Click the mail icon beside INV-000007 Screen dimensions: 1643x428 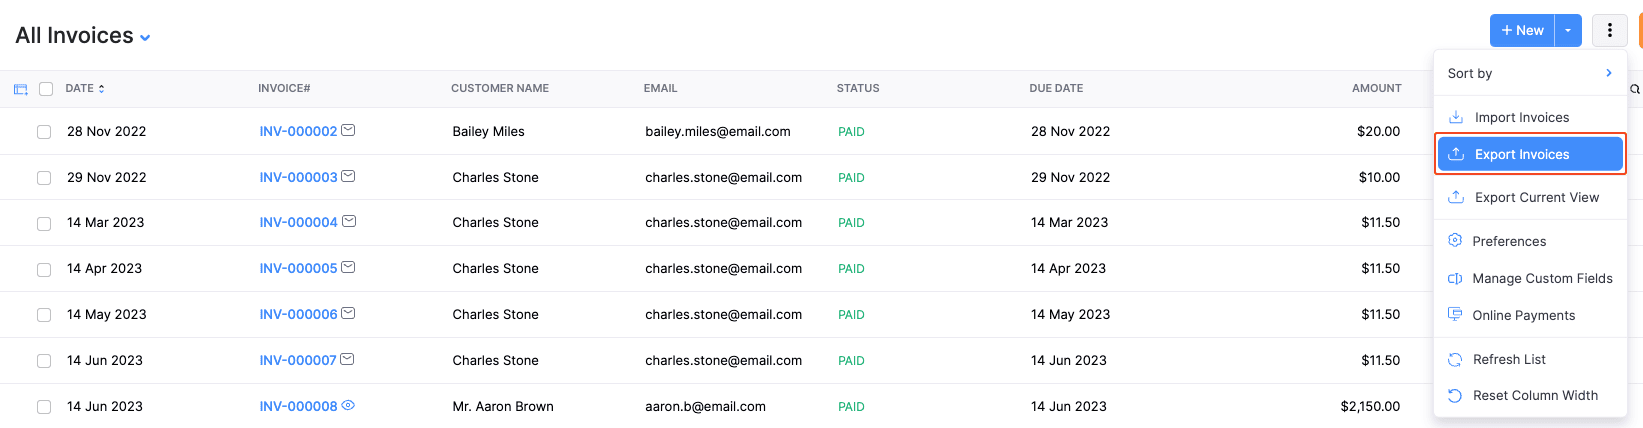point(347,359)
